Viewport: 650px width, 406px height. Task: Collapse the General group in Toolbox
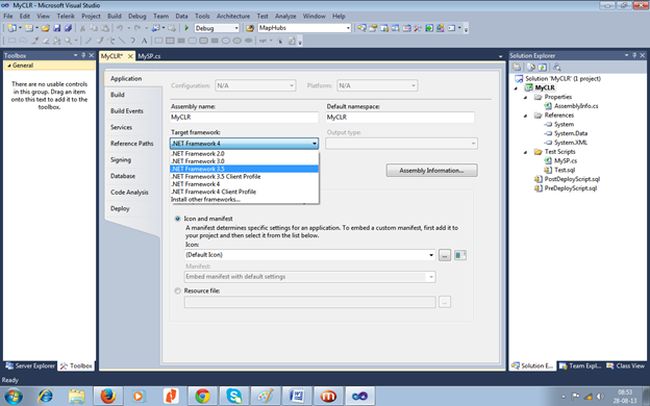[x=9, y=66]
